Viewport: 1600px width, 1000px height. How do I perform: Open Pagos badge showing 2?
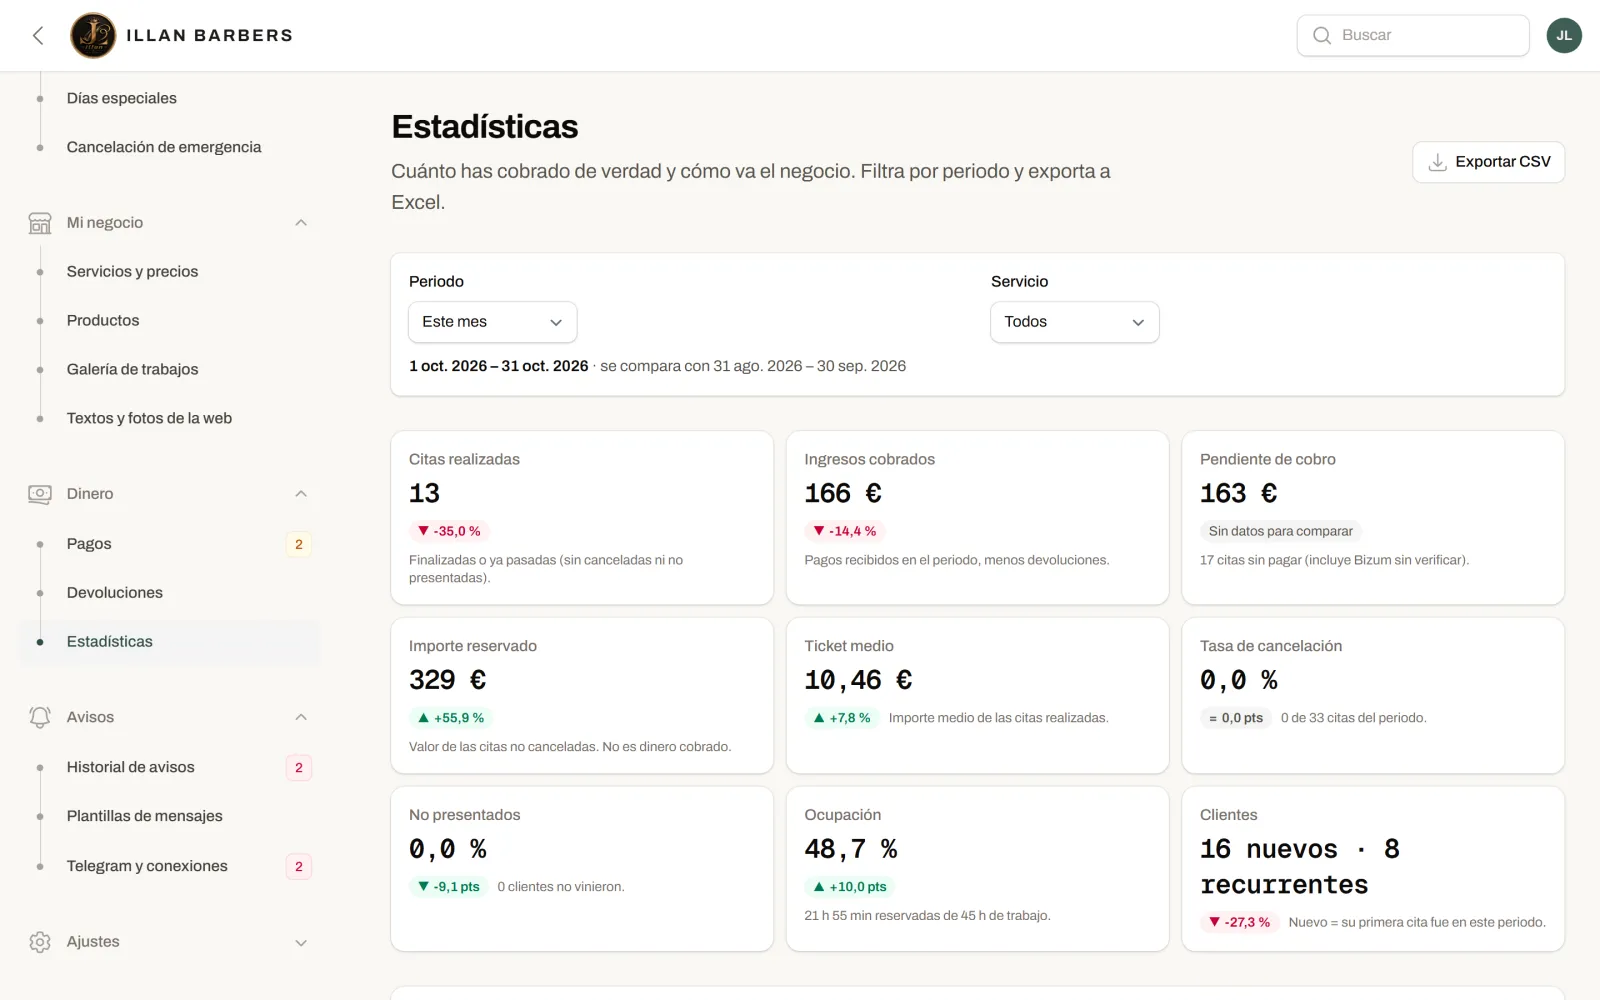[x=298, y=544]
